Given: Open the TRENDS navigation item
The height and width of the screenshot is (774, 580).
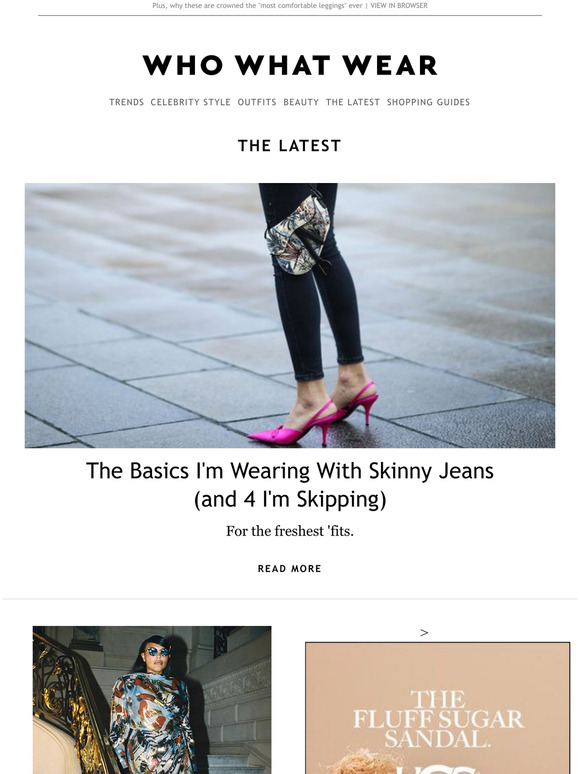Looking at the screenshot, I should pyautogui.click(x=126, y=102).
